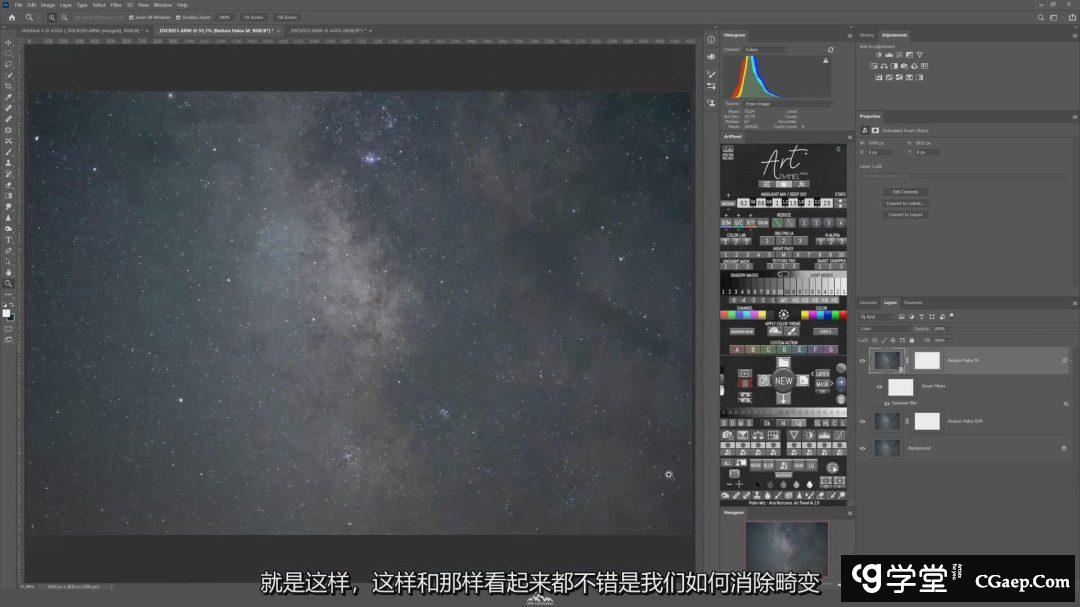This screenshot has width=1080, height=607.
Task: Open the Filter menu
Action: [x=117, y=5]
